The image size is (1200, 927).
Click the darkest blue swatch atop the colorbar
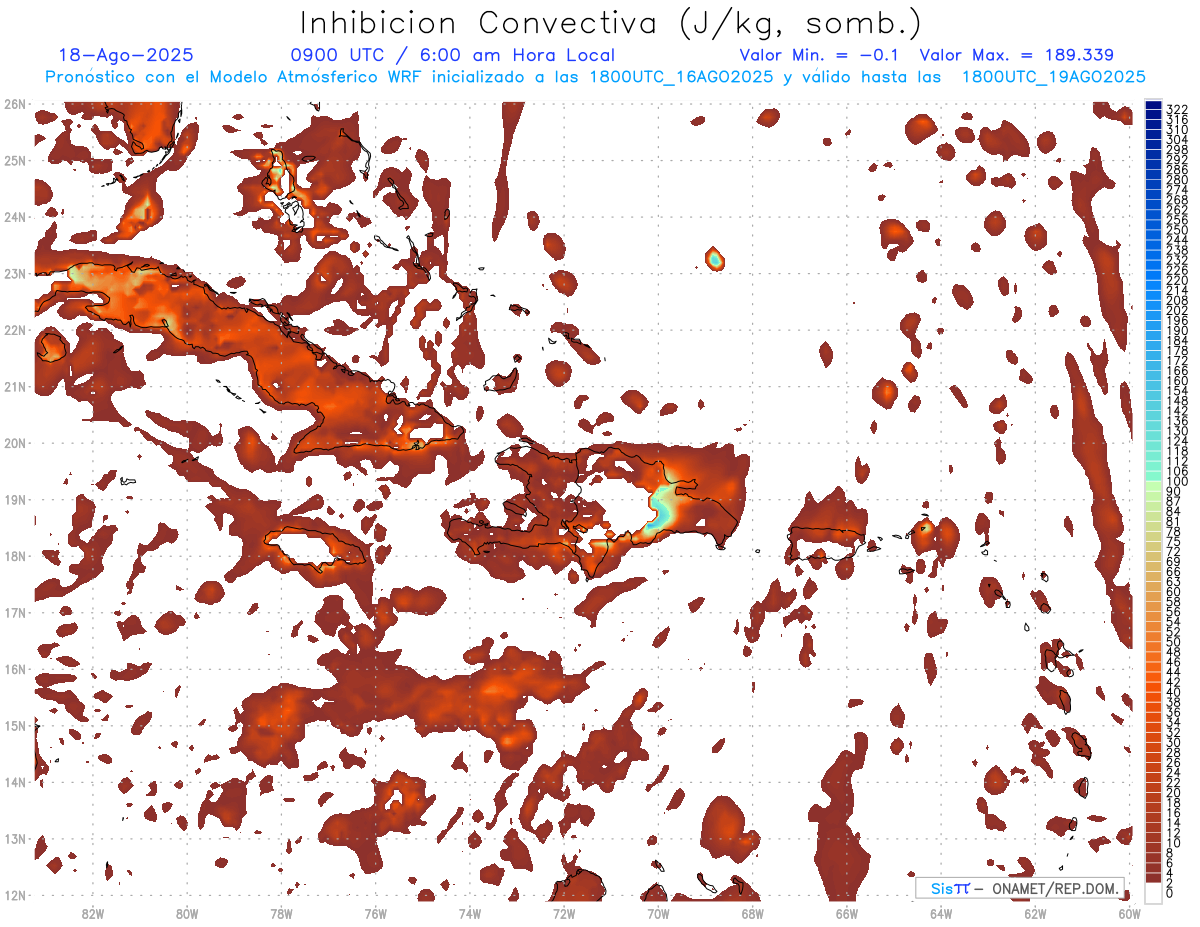pyautogui.click(x=1153, y=104)
